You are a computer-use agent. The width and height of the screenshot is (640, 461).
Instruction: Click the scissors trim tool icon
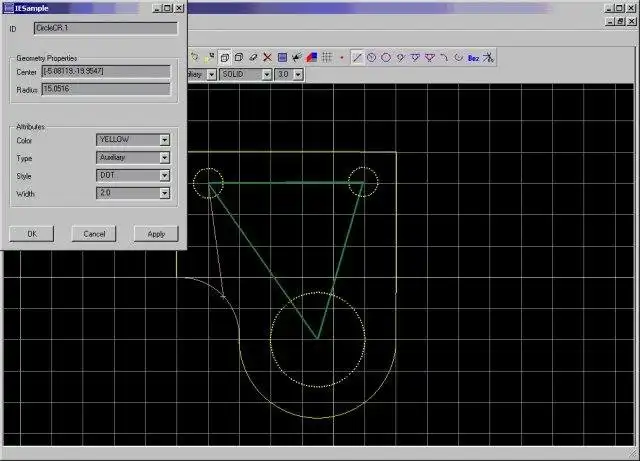[488, 58]
